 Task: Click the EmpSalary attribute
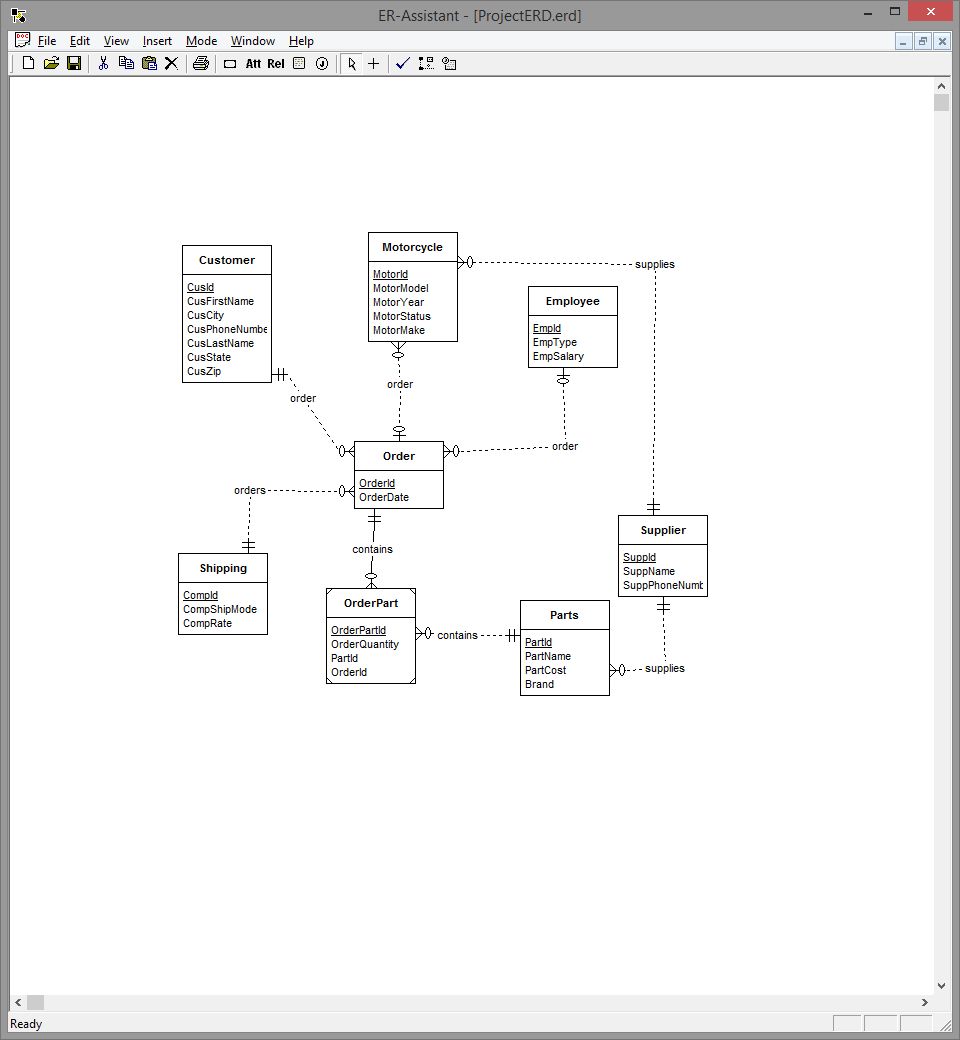tap(558, 356)
